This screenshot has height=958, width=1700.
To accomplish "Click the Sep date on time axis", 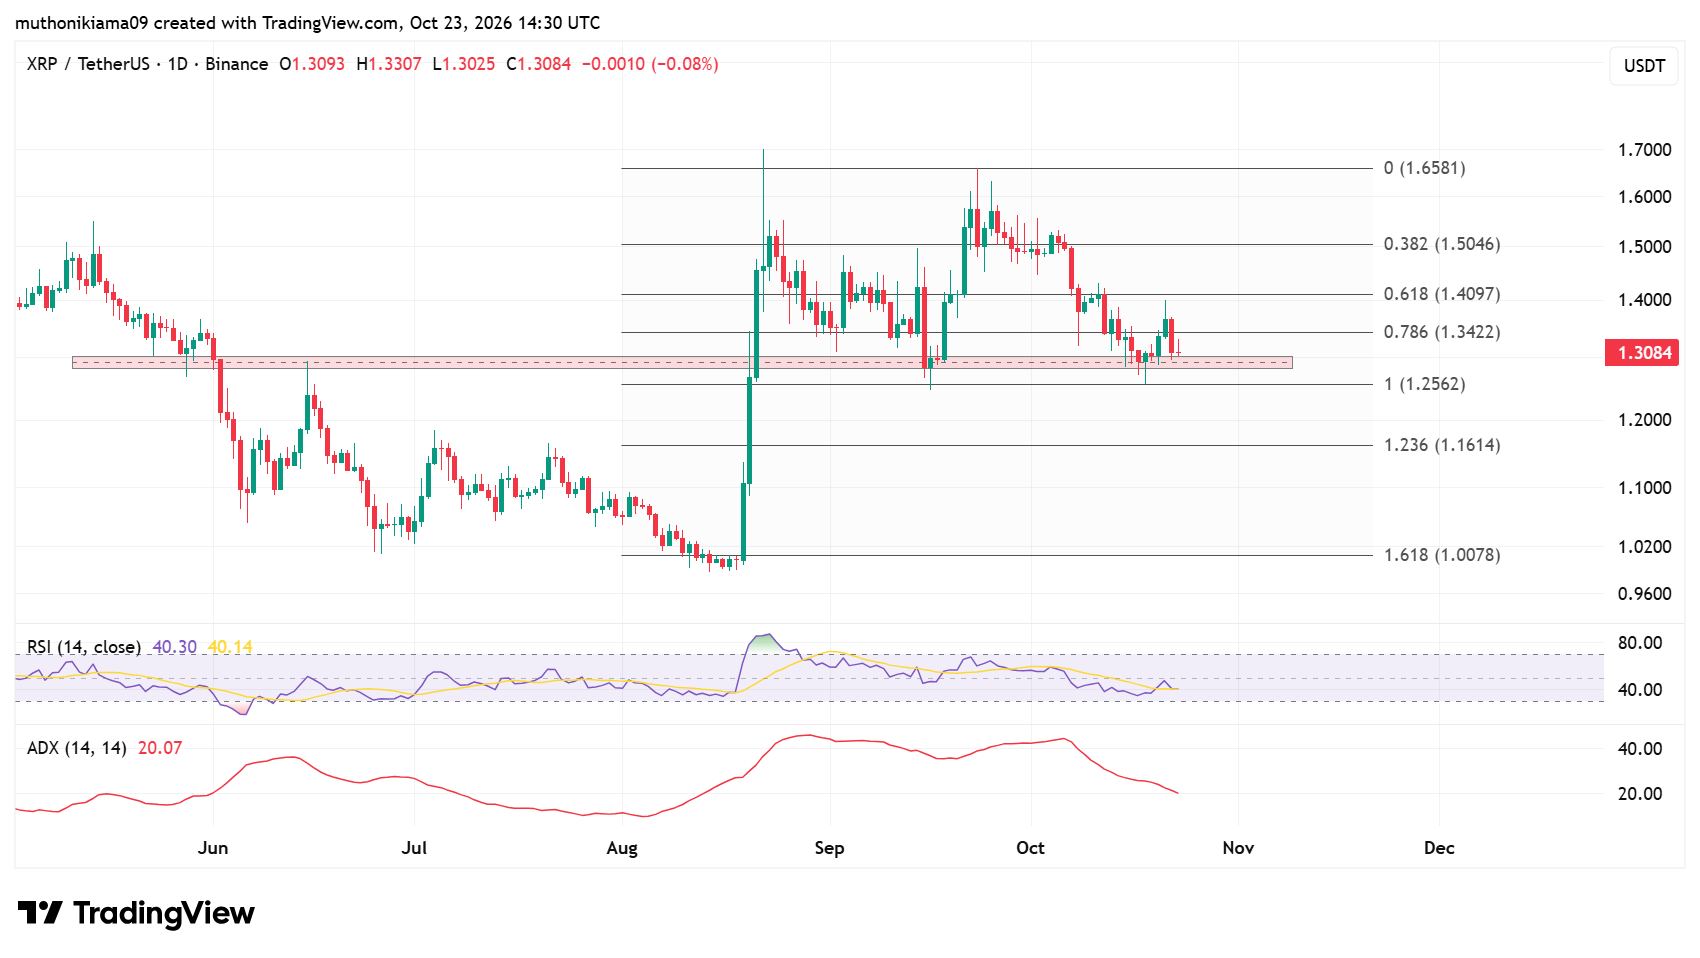I will pos(829,848).
